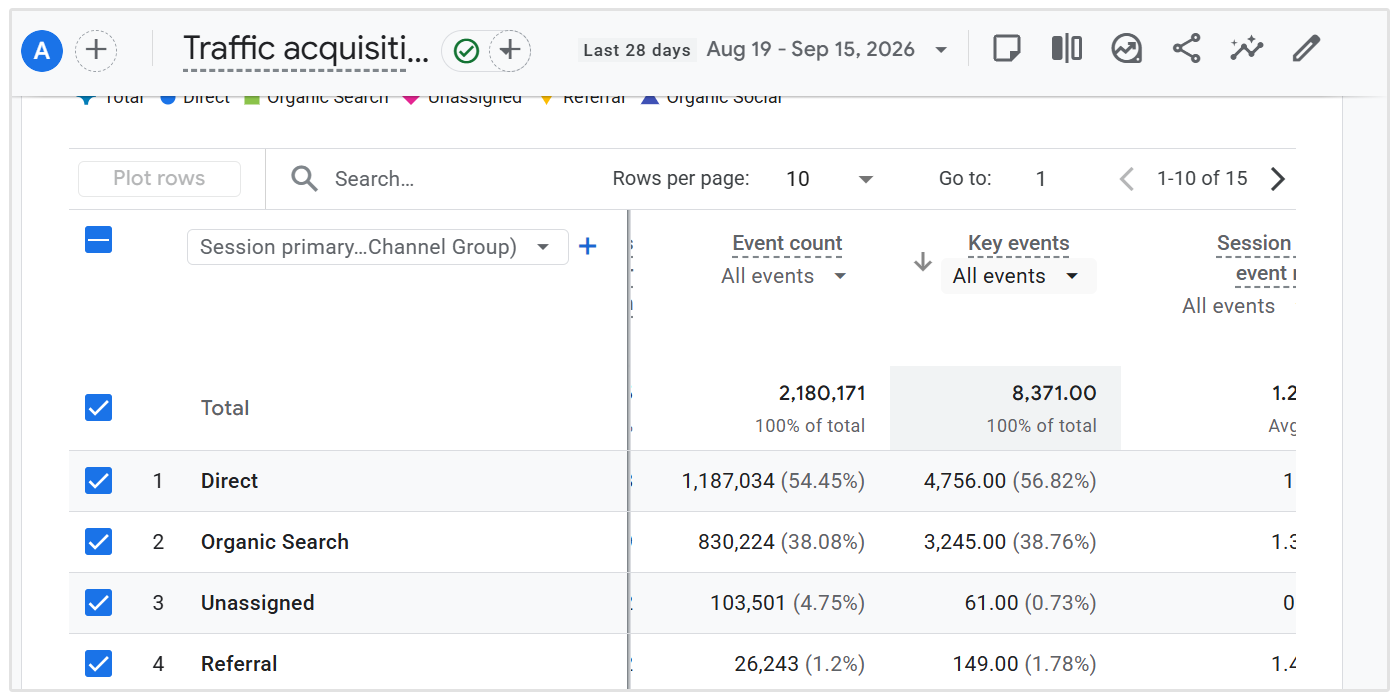This screenshot has width=1400, height=700.
Task: Click the green report status checkmark
Action: (466, 50)
